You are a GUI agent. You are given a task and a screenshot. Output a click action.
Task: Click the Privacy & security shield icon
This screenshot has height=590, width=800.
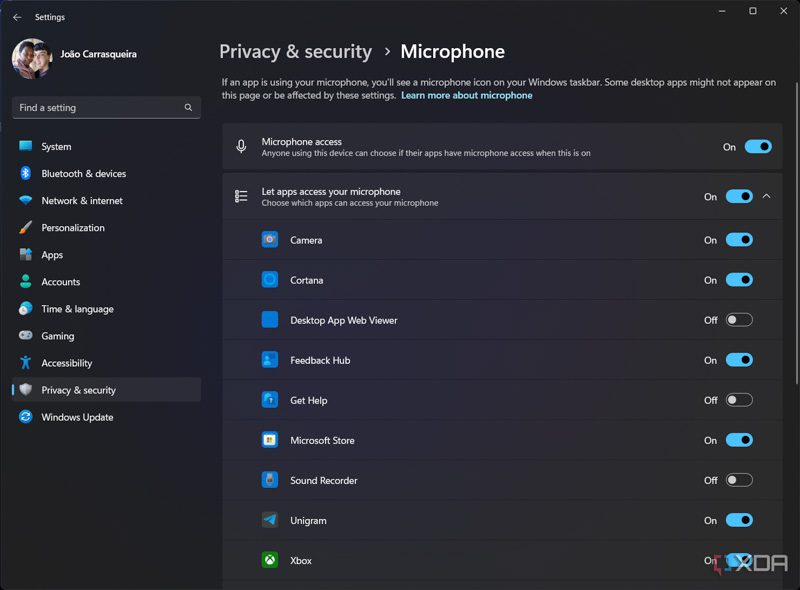26,389
